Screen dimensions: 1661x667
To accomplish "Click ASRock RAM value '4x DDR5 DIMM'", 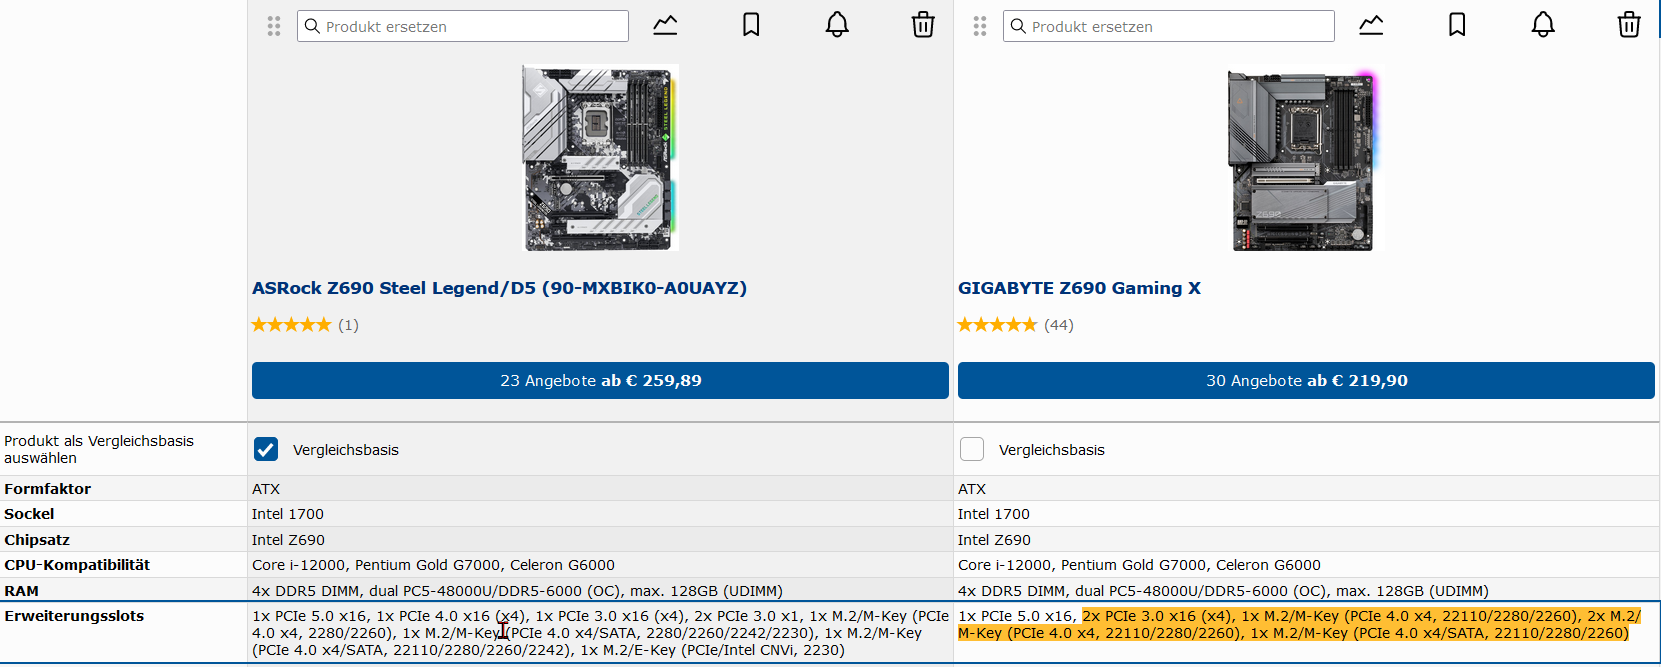I will (517, 591).
